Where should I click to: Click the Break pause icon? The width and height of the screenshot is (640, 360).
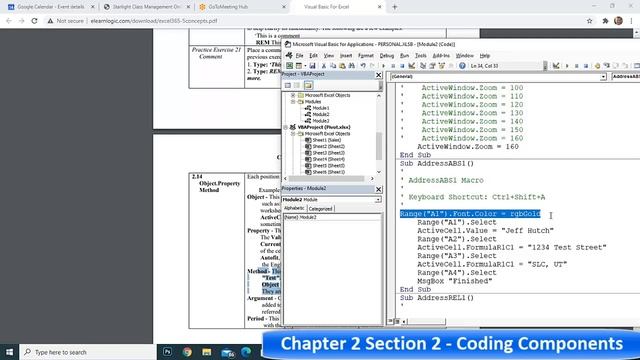coord(393,66)
